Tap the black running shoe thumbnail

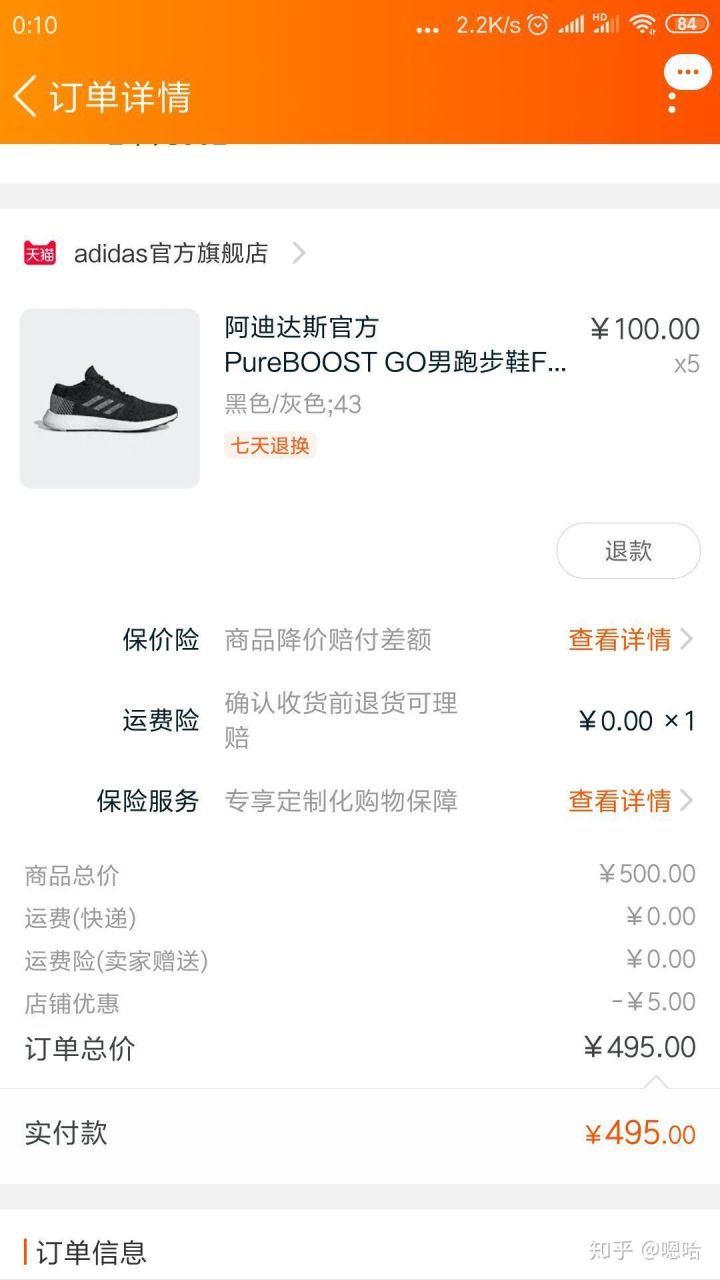[110, 398]
